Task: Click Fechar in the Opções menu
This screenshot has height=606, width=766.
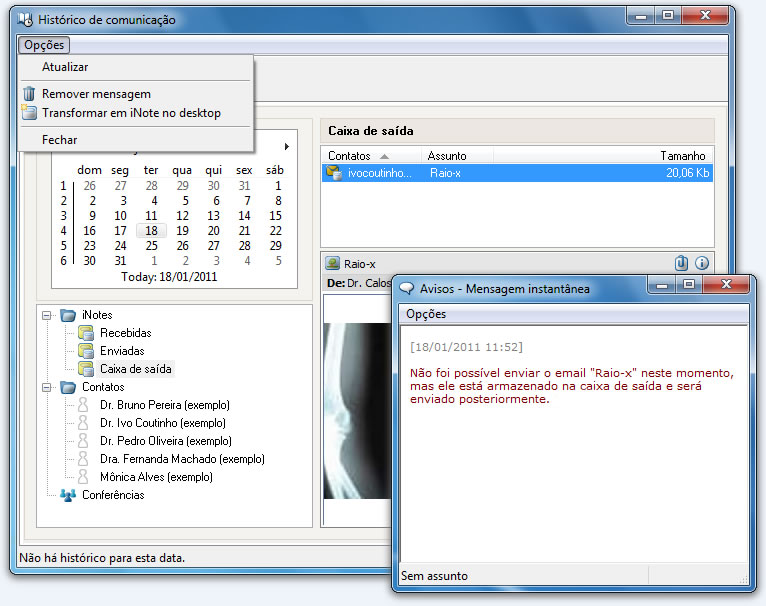Action: click(x=60, y=140)
